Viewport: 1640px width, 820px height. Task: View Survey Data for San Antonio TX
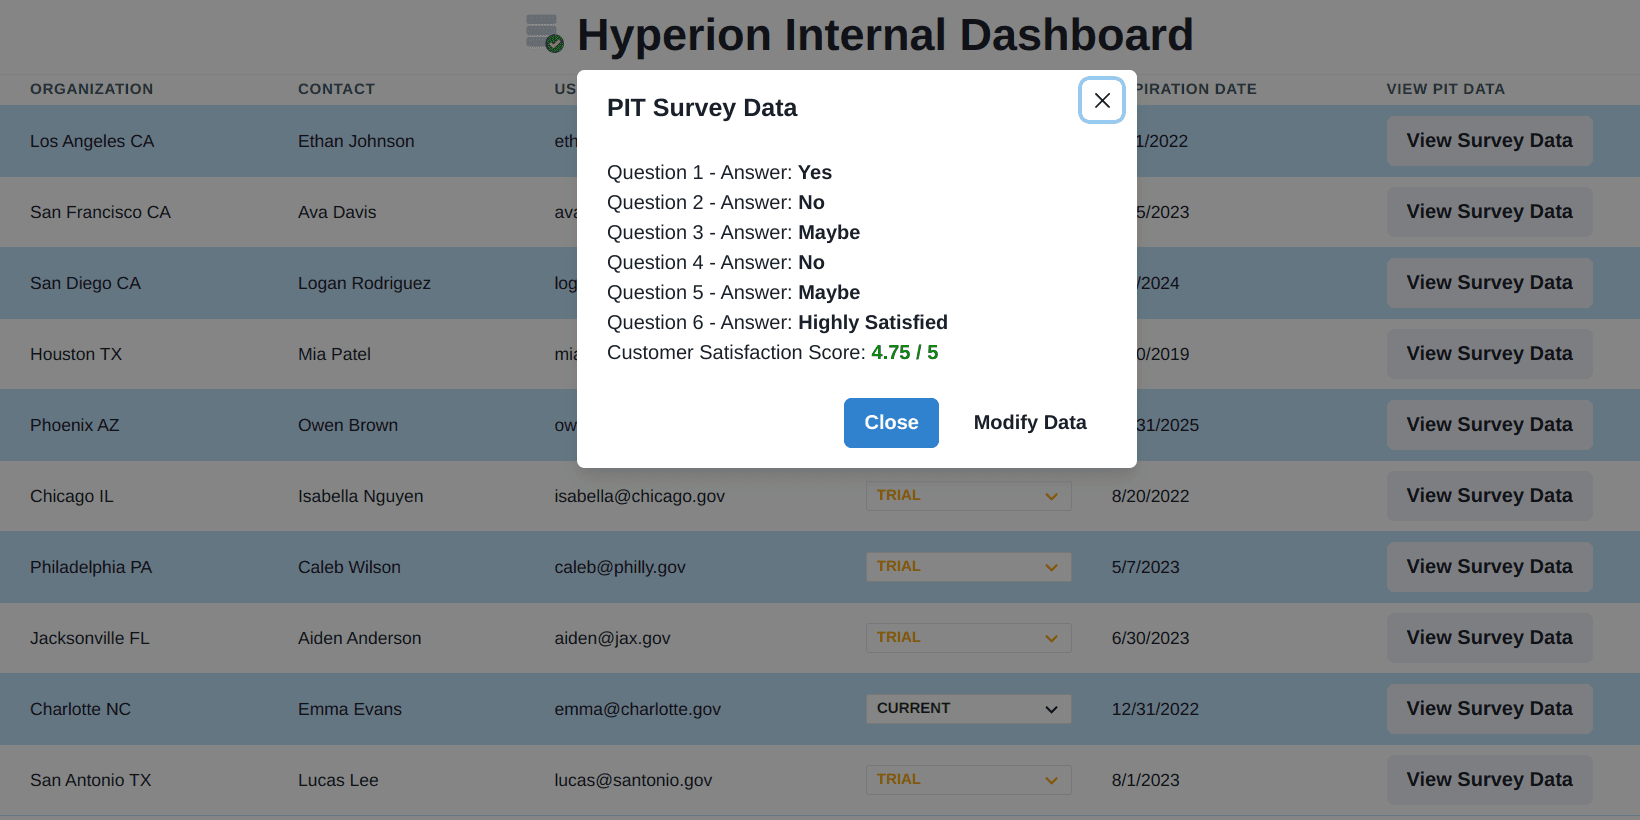[1489, 780]
